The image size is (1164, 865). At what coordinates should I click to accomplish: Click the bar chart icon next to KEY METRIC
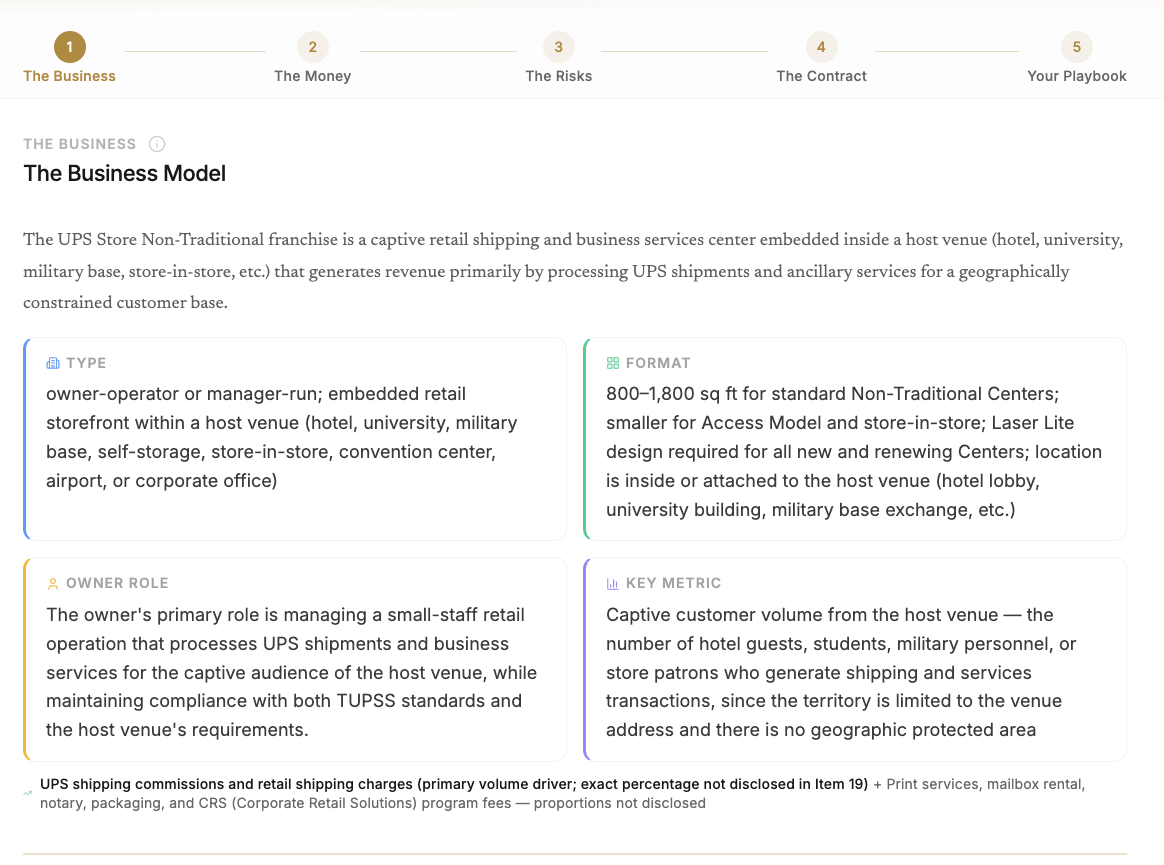(x=612, y=584)
